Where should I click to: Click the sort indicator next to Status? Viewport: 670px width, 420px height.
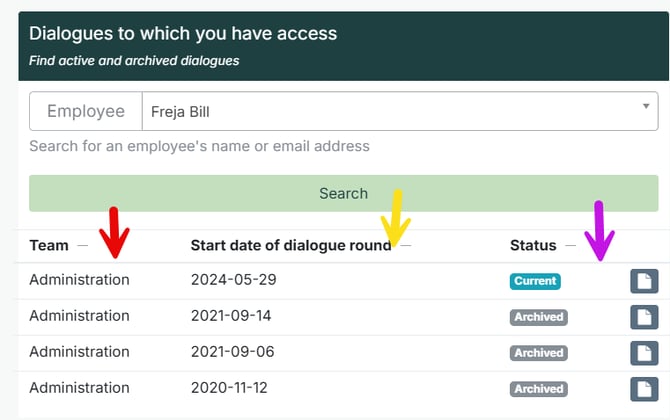(570, 246)
